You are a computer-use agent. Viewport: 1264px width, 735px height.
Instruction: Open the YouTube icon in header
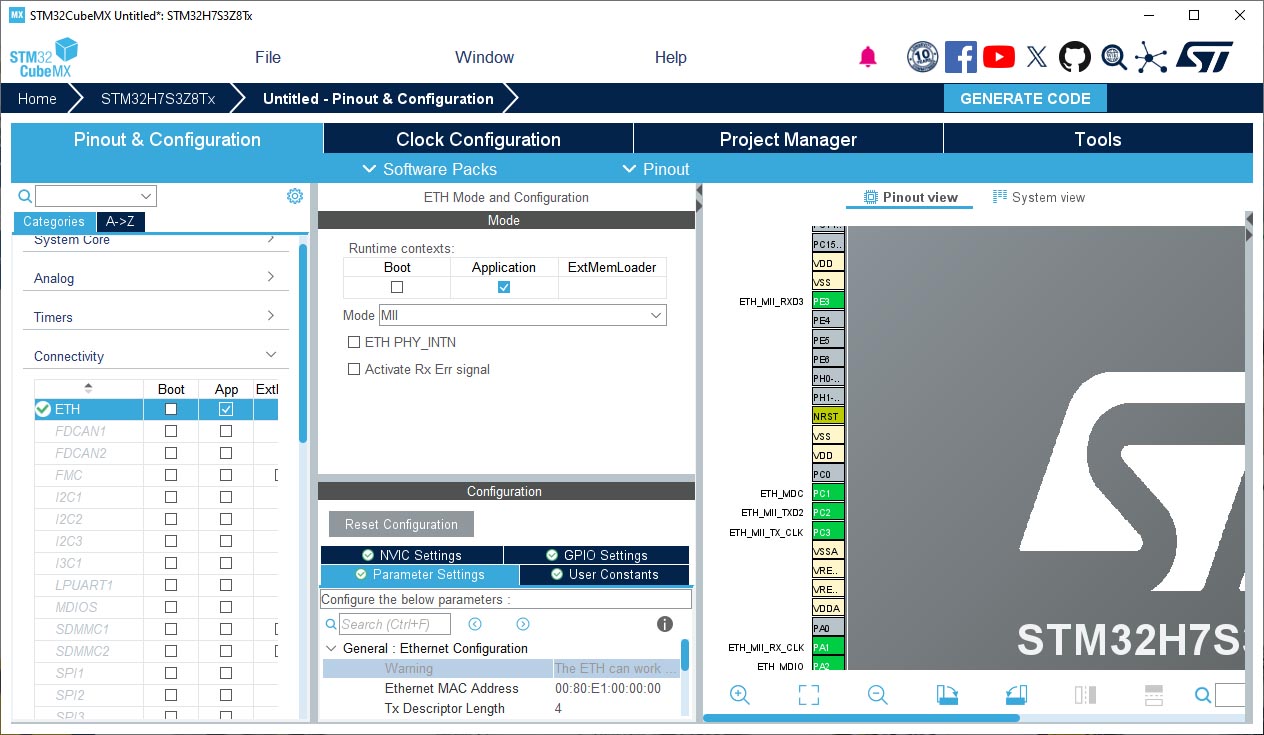(x=998, y=57)
